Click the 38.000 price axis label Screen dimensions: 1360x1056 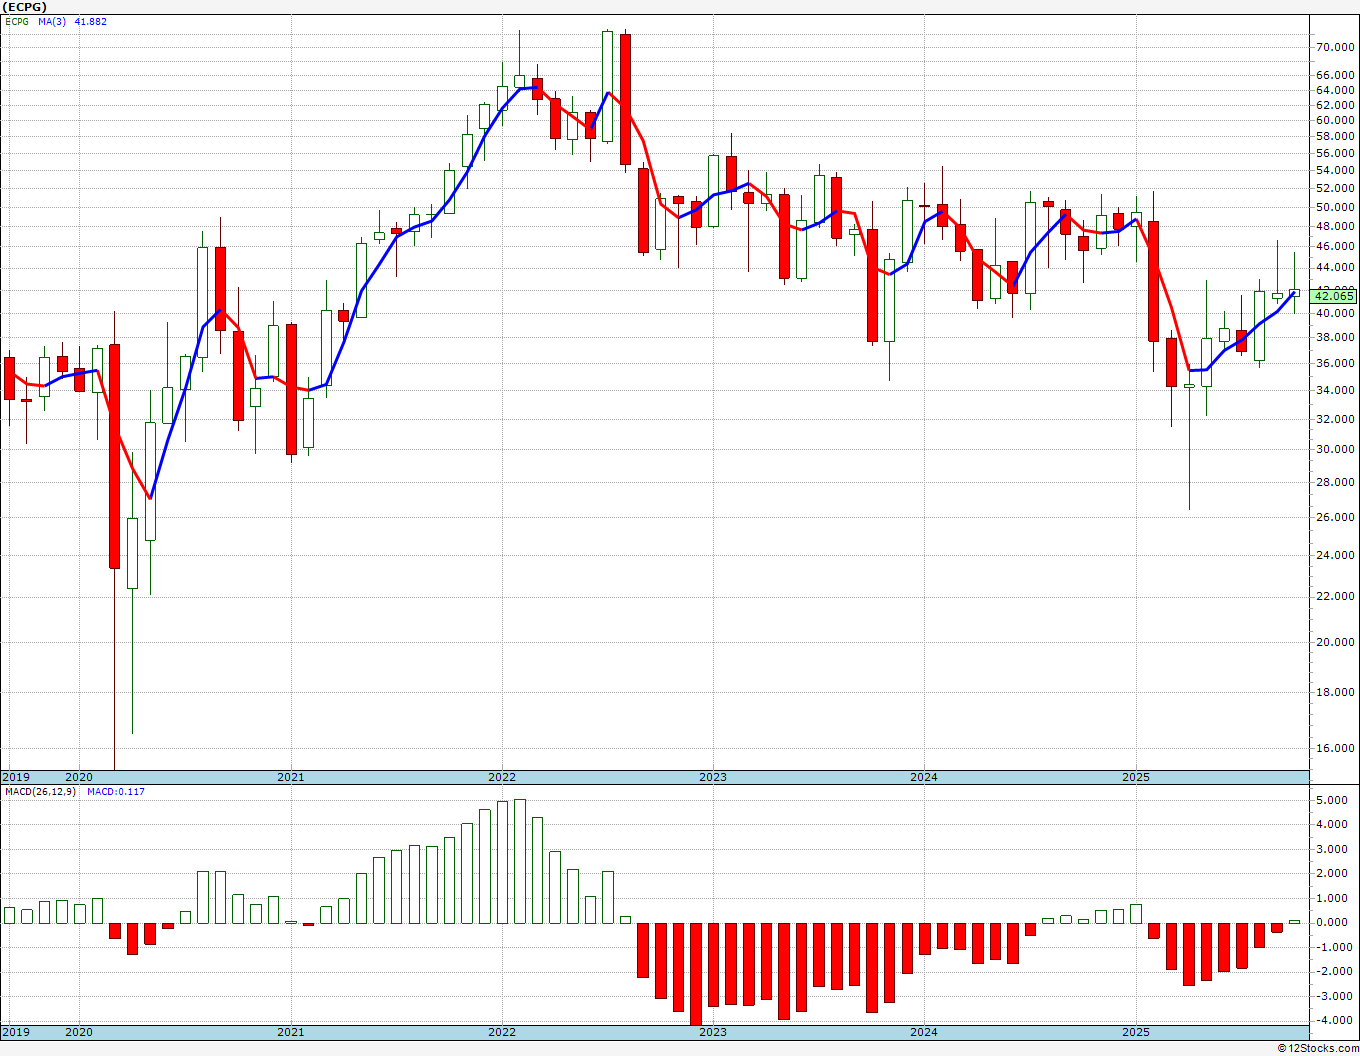[1335, 337]
